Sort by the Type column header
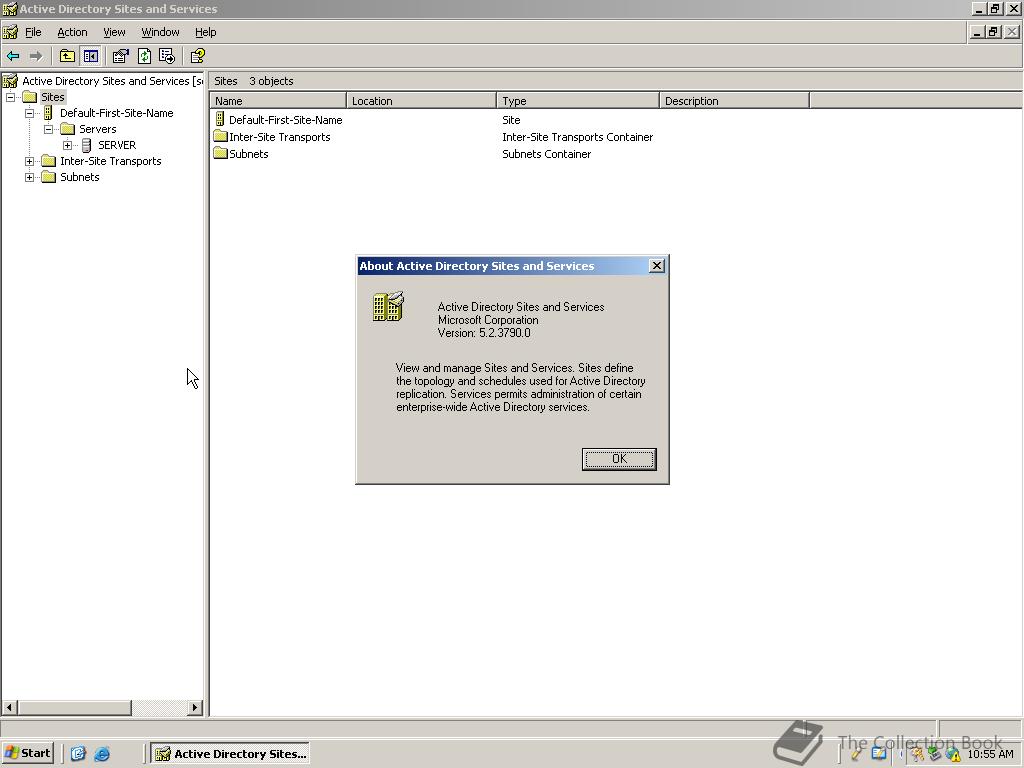The height and width of the screenshot is (768, 1024). click(578, 101)
